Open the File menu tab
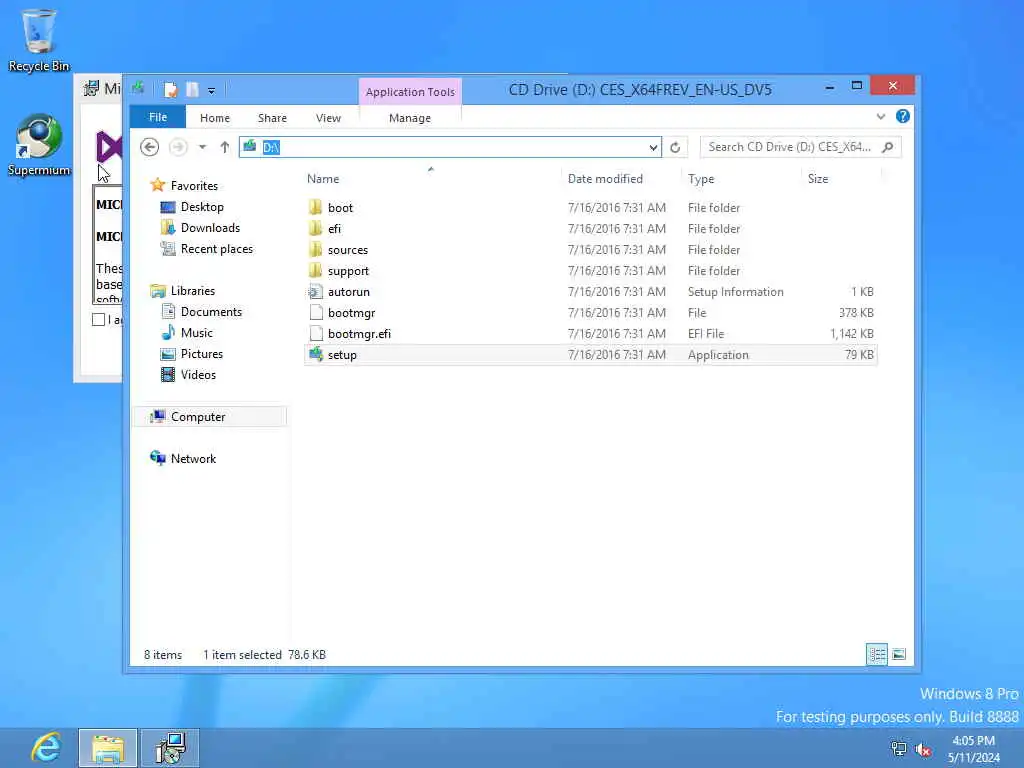1024x768 pixels. pos(158,117)
